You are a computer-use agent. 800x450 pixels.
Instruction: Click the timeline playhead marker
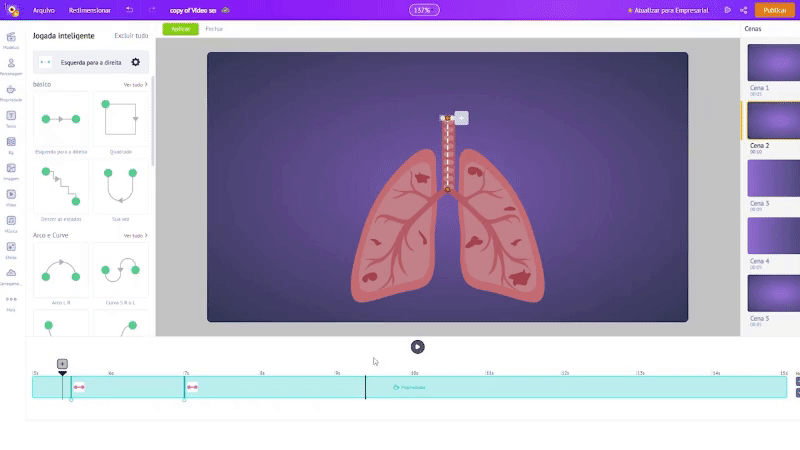62,365
